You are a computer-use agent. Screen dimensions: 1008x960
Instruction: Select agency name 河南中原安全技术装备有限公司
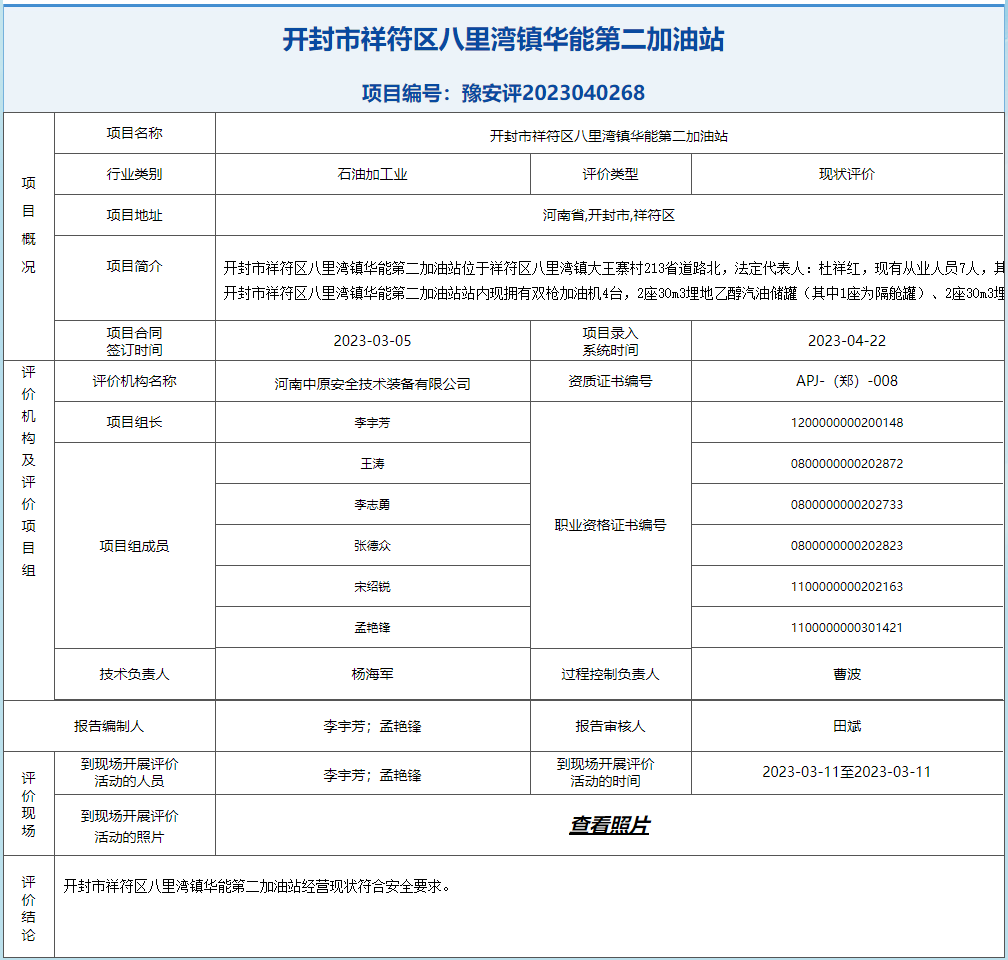373,384
